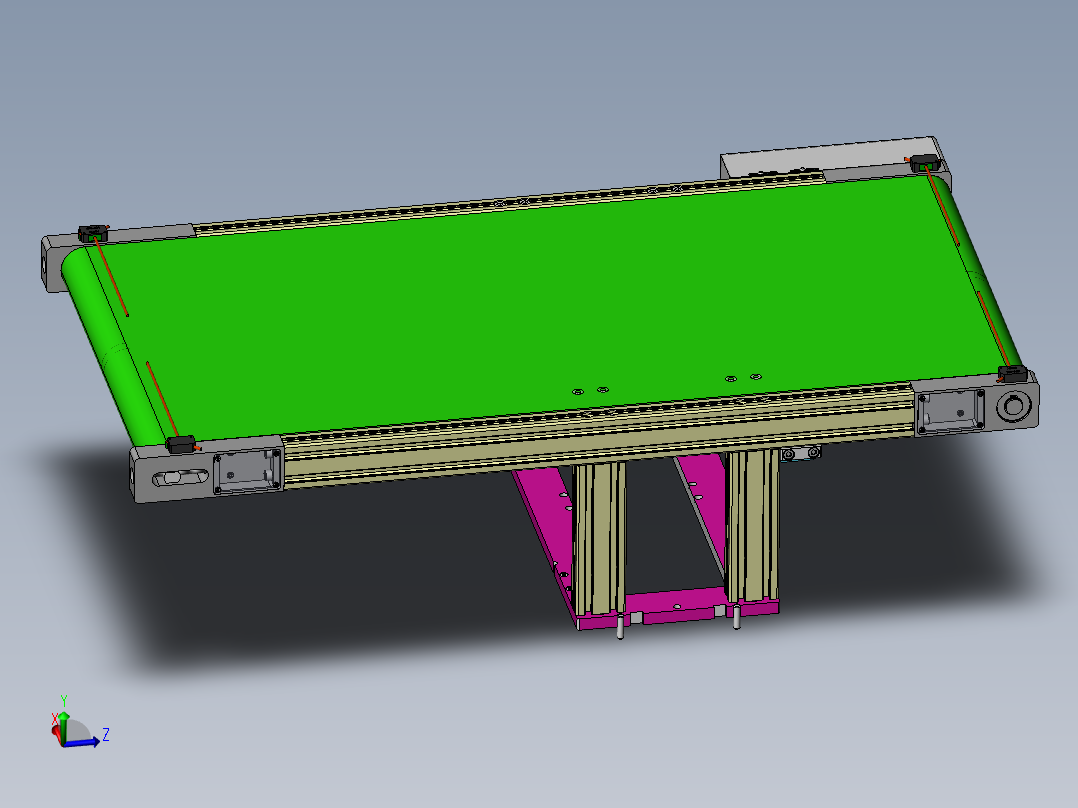Select the small bracket under the front rail

point(801,453)
